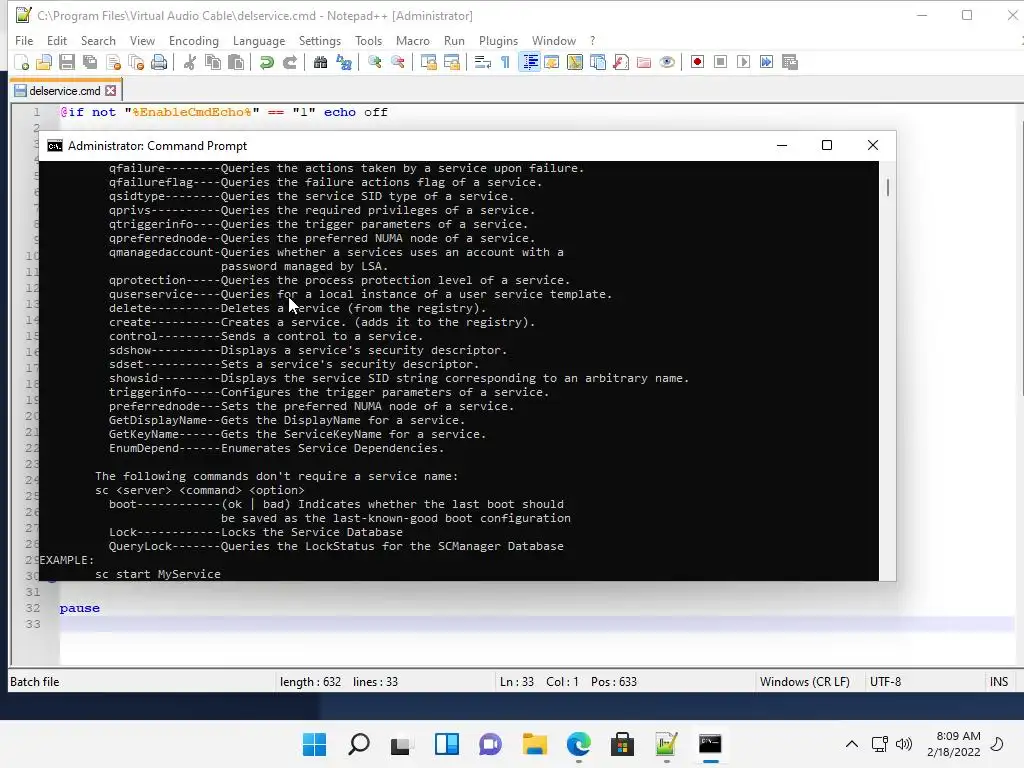The width and height of the screenshot is (1024, 768).
Task: Open Find with the binoculars icon
Action: 320,62
